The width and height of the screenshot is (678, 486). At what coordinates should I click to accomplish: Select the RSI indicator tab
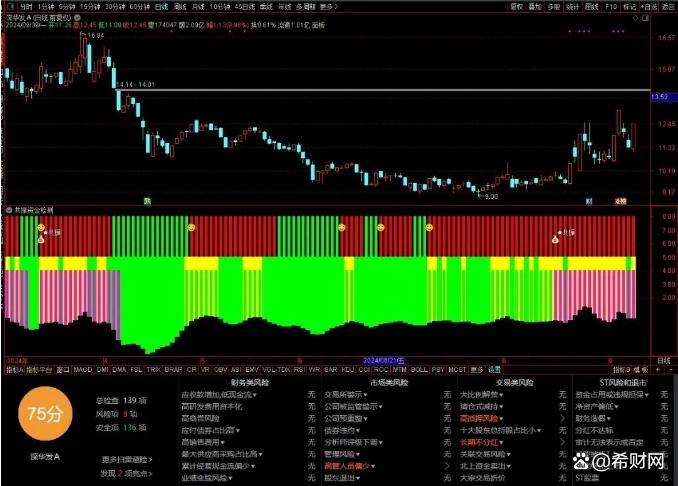click(299, 370)
